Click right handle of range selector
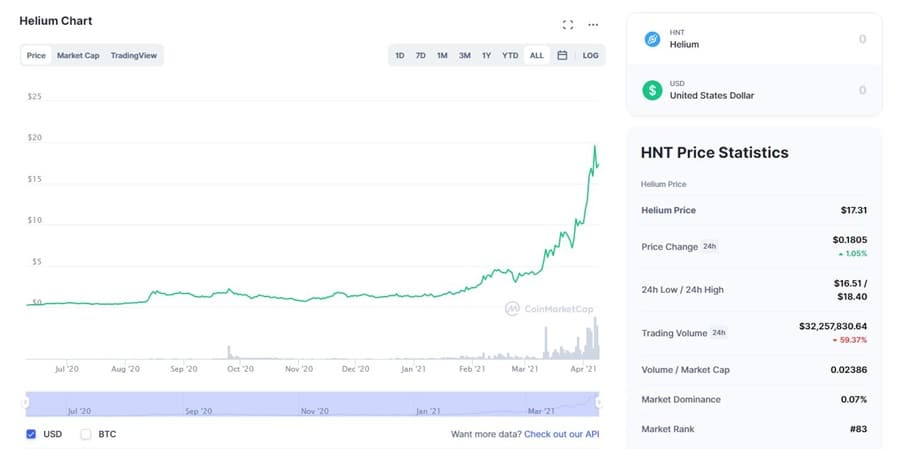This screenshot has height=449, width=900. (x=598, y=403)
